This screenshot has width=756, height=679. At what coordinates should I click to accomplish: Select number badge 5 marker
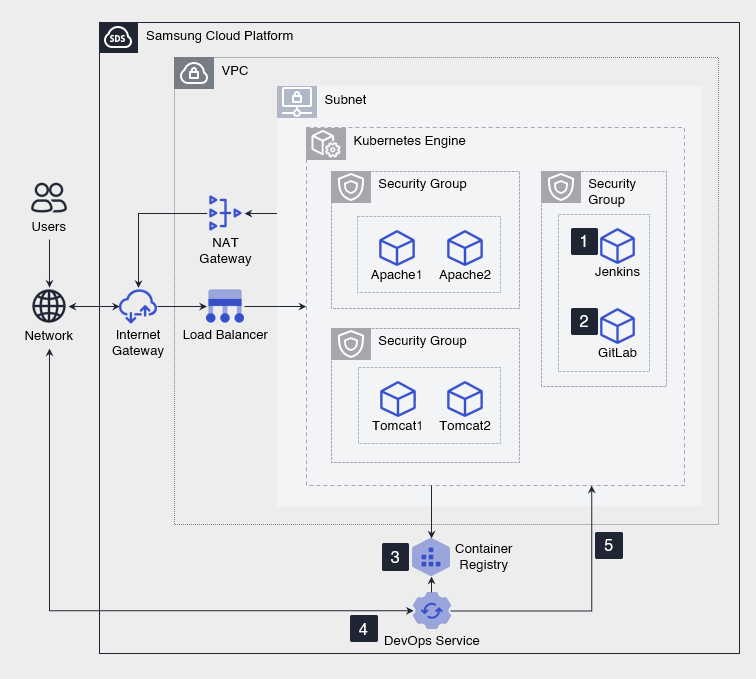pyautogui.click(x=609, y=545)
